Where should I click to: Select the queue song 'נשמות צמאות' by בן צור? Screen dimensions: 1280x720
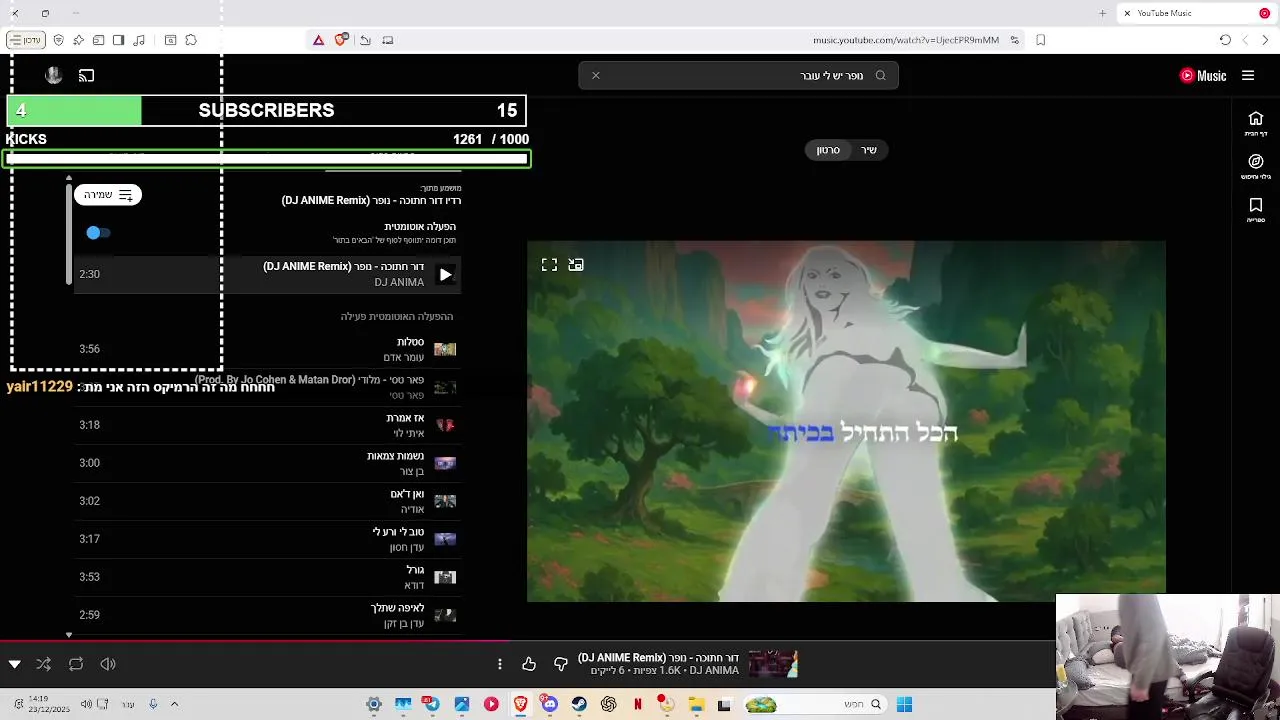click(x=268, y=463)
